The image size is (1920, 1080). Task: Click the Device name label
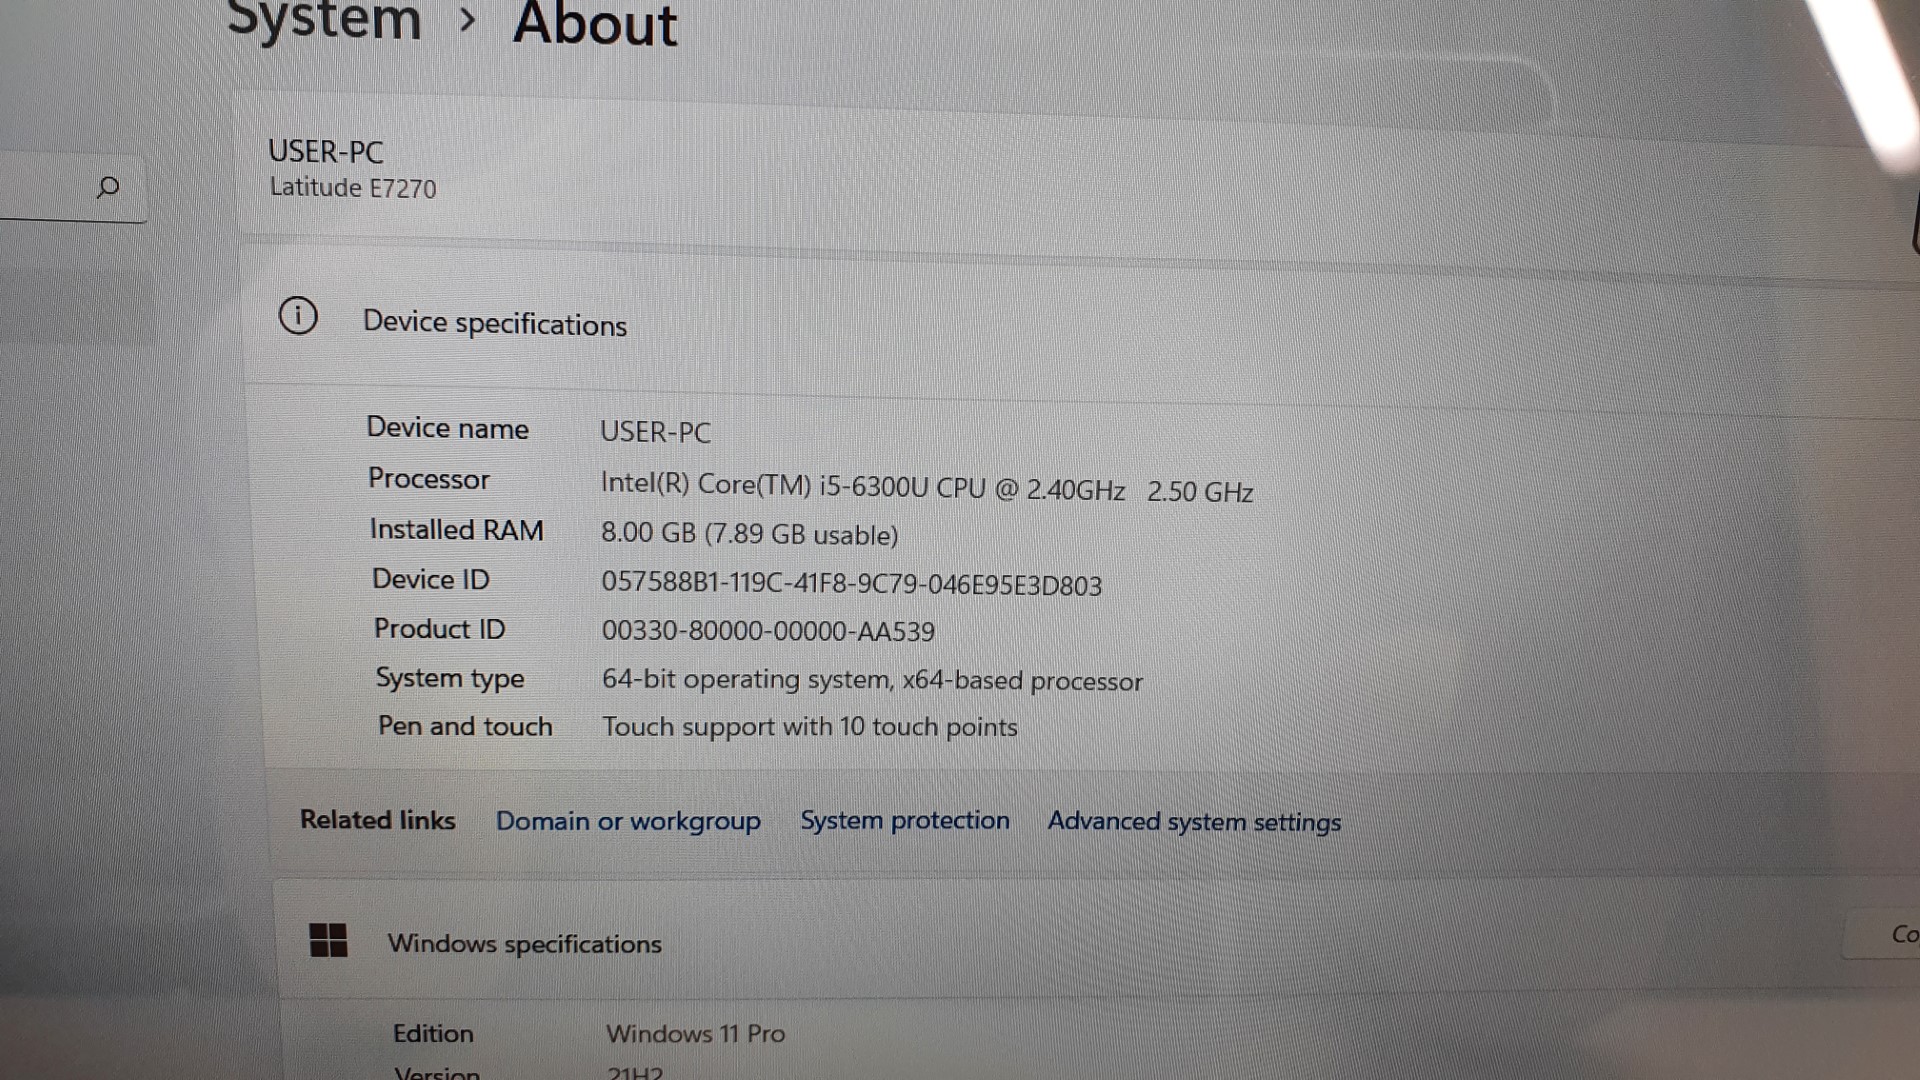tap(447, 428)
